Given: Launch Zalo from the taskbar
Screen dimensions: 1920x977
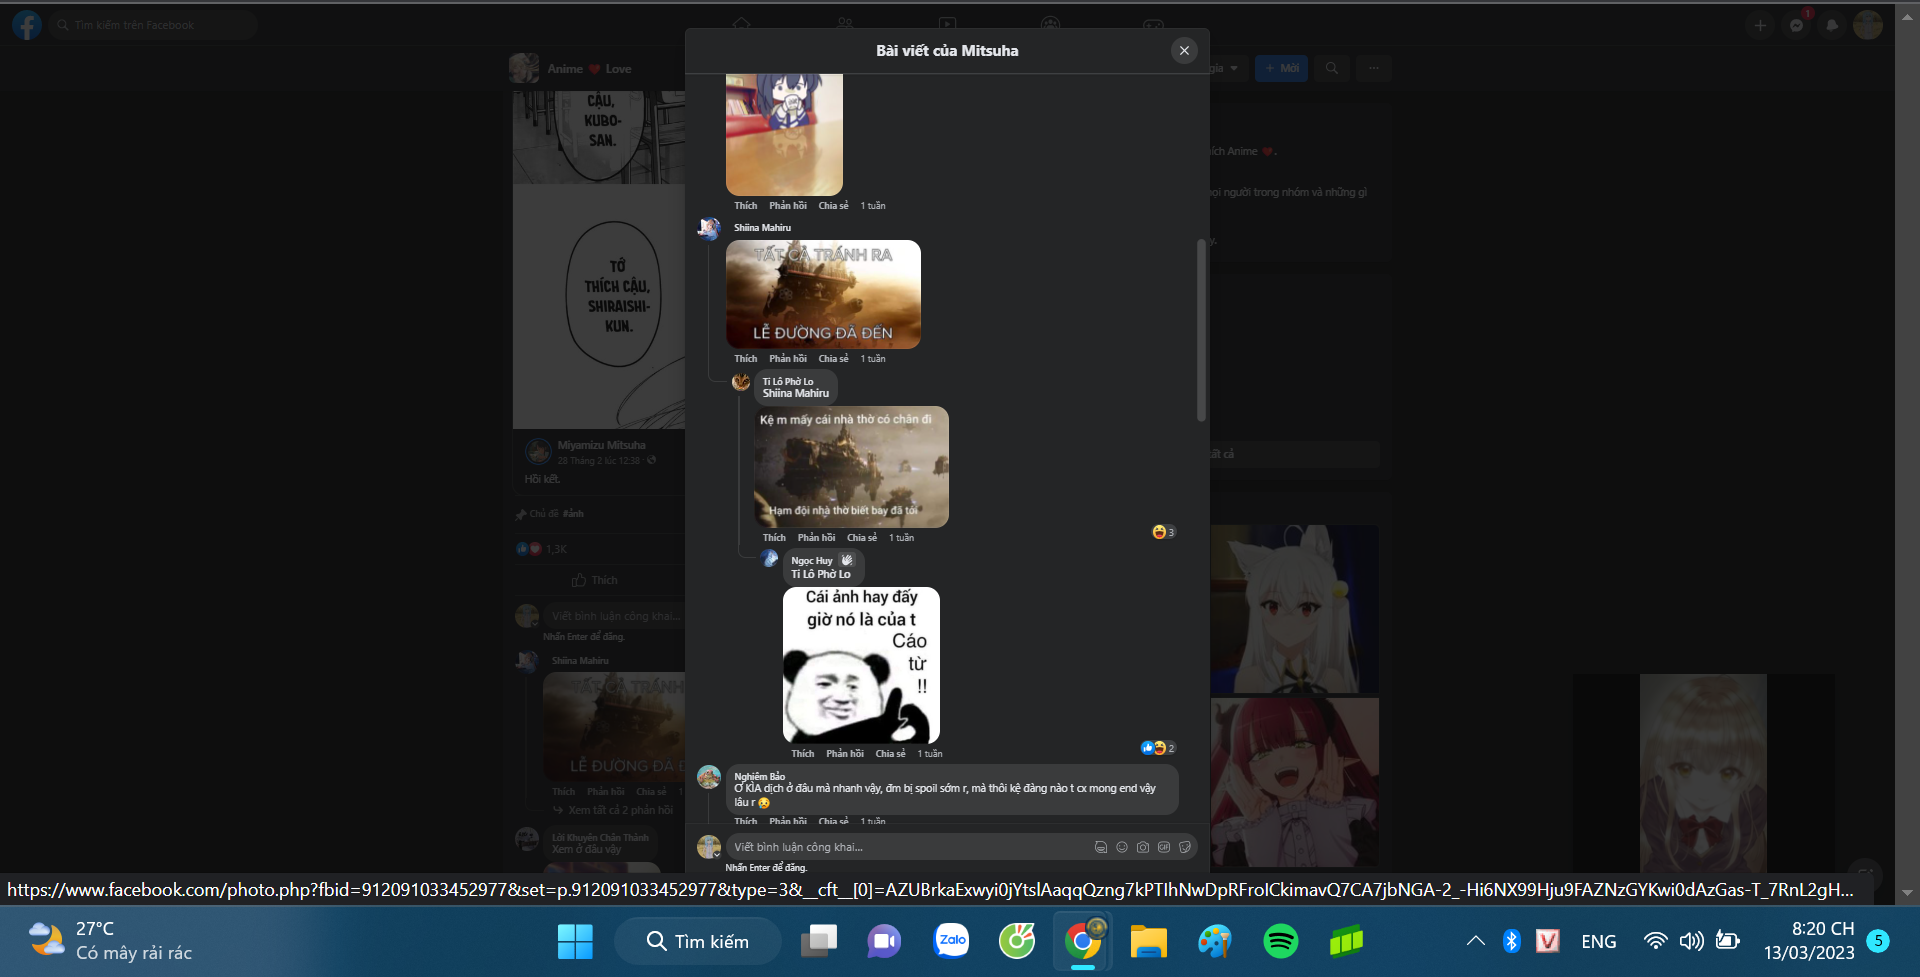Looking at the screenshot, I should pyautogui.click(x=951, y=941).
